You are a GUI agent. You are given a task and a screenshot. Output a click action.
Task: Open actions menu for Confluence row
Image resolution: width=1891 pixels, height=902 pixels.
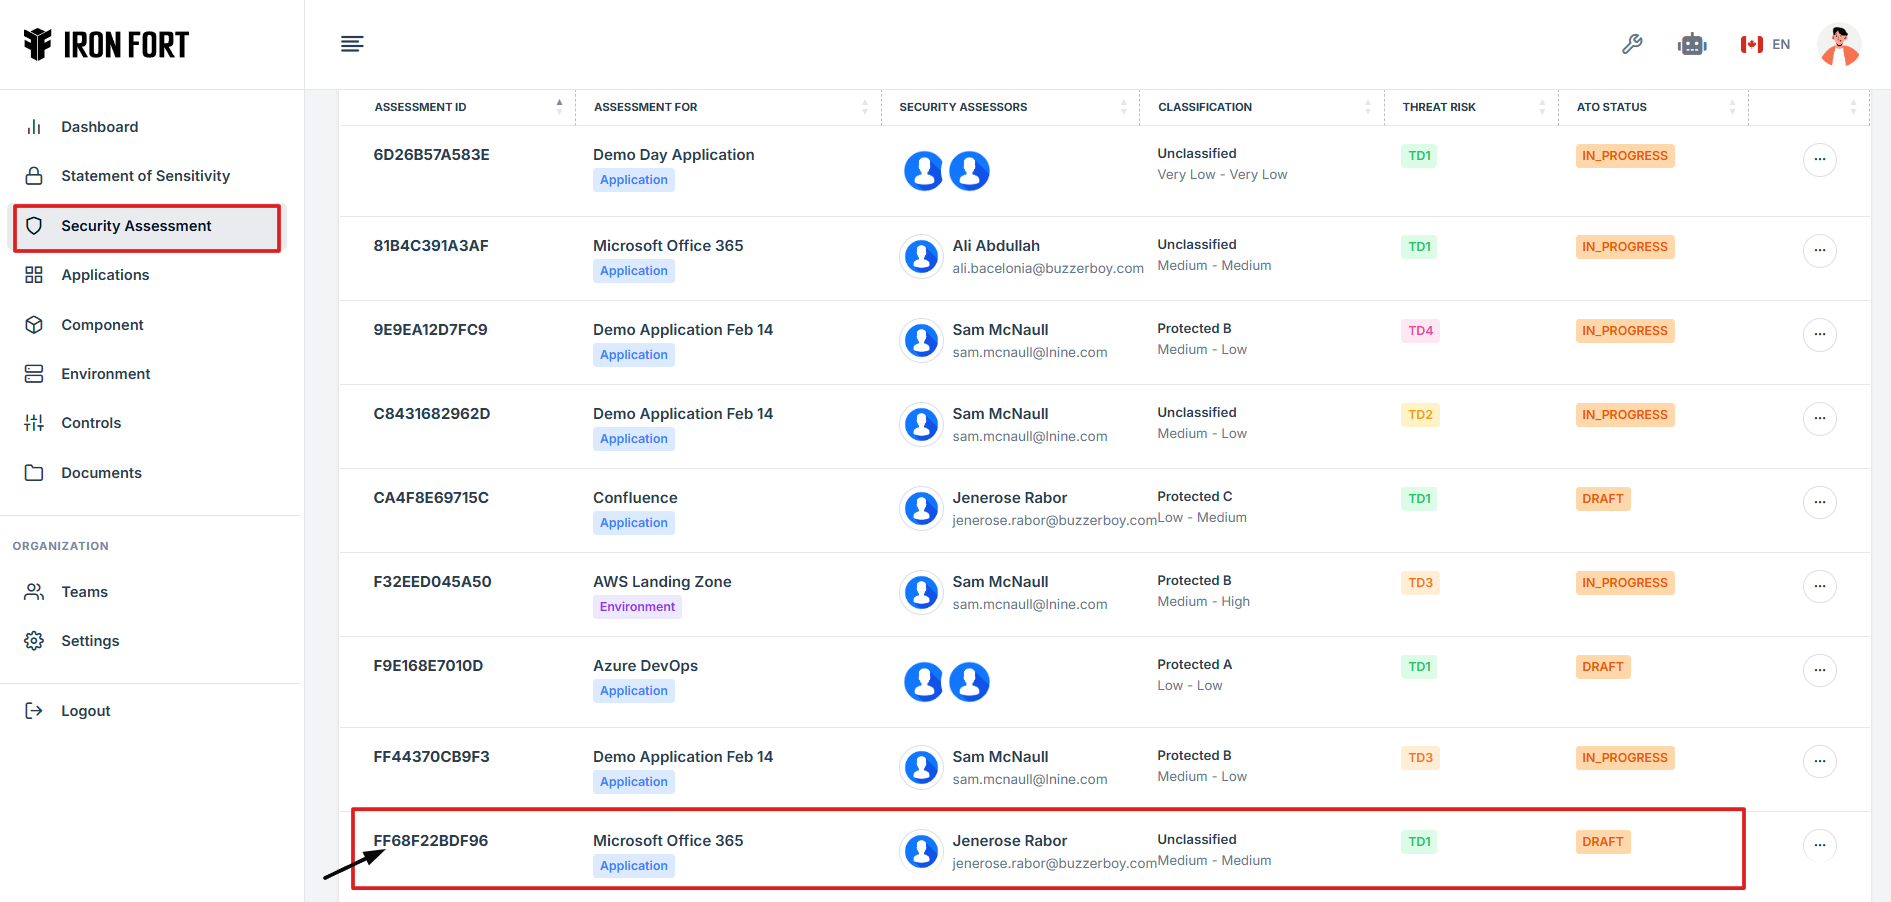1819,502
